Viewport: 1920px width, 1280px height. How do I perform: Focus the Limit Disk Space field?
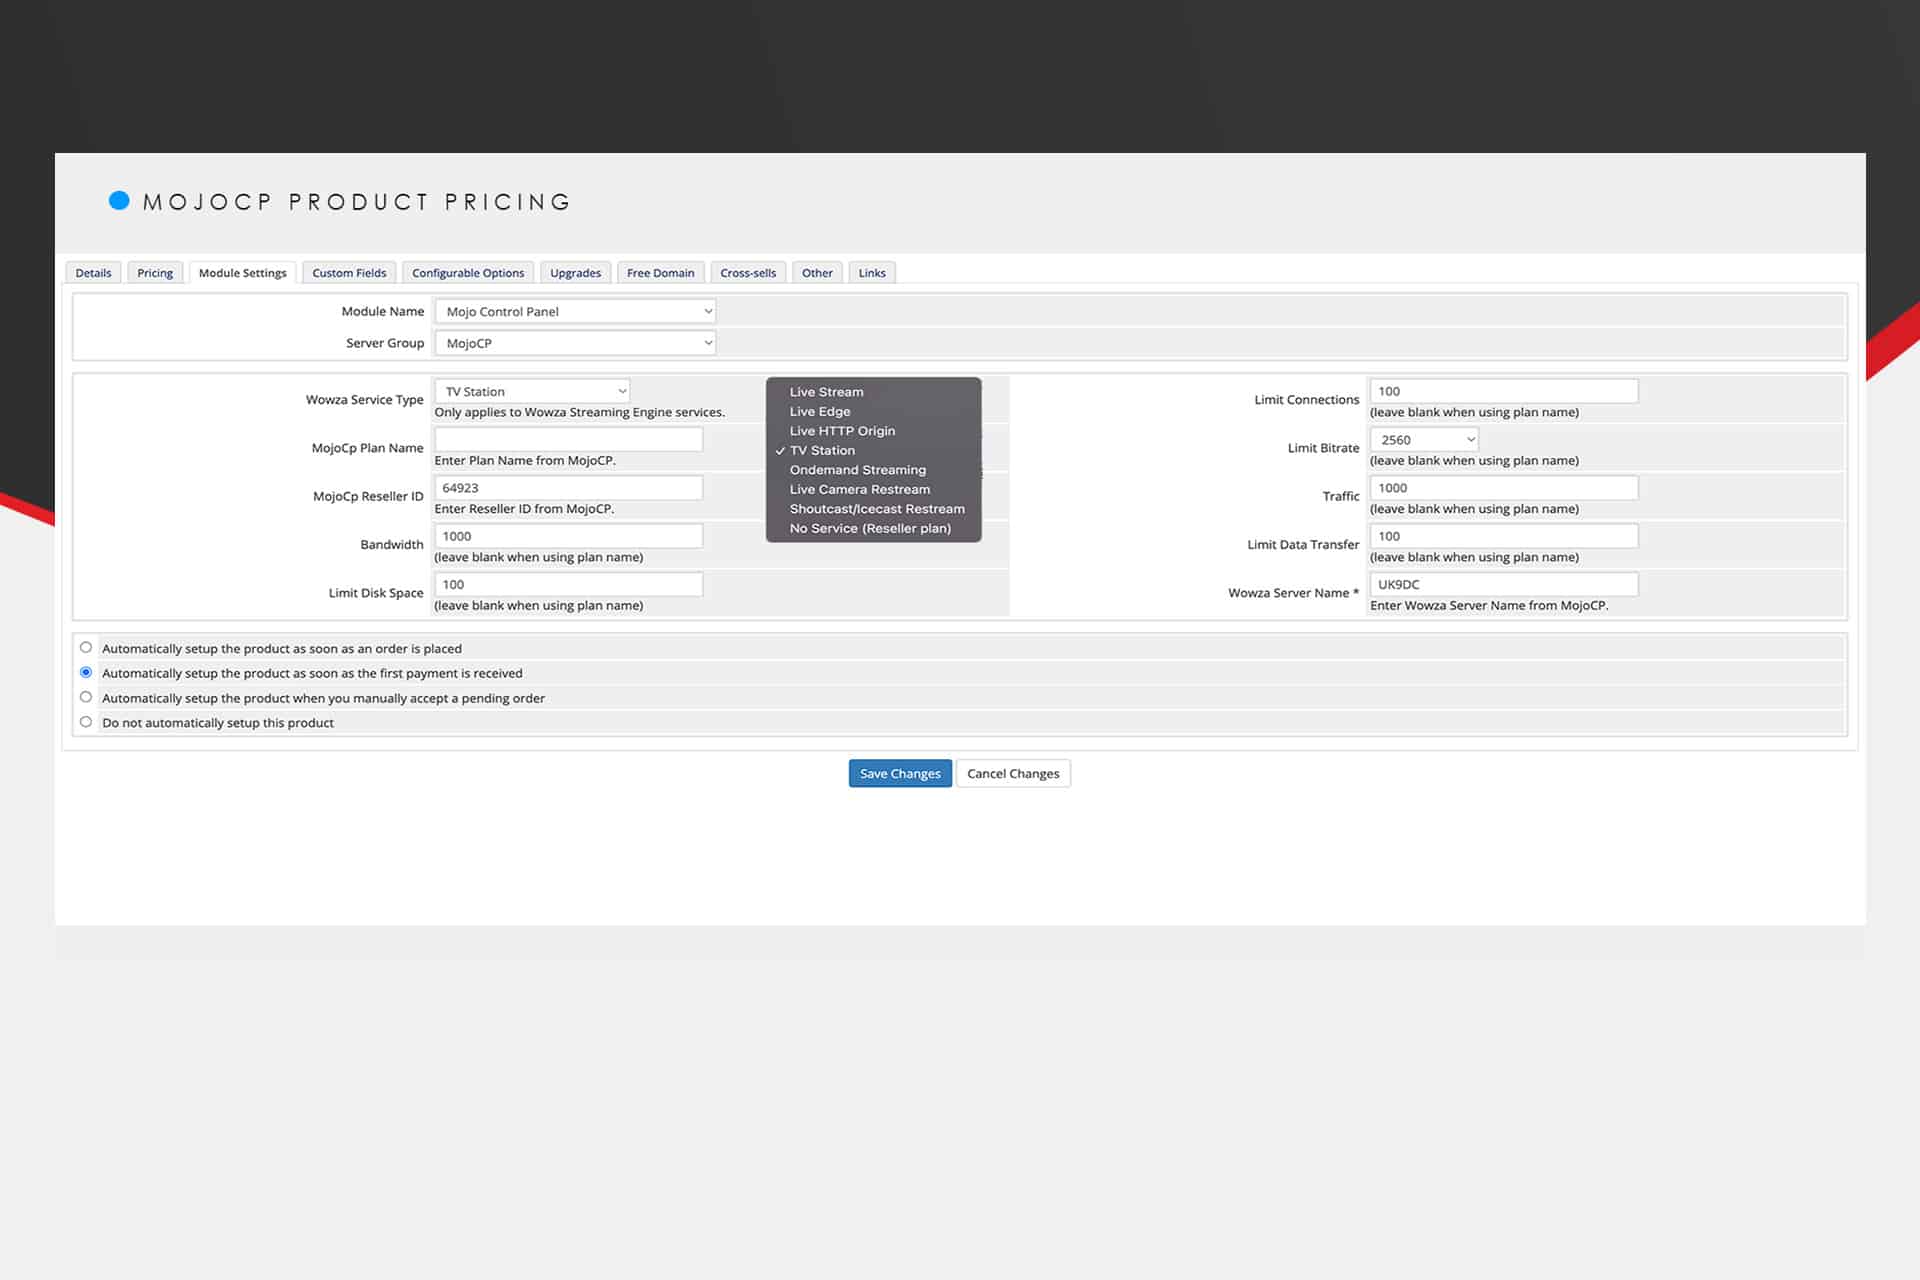click(x=568, y=584)
